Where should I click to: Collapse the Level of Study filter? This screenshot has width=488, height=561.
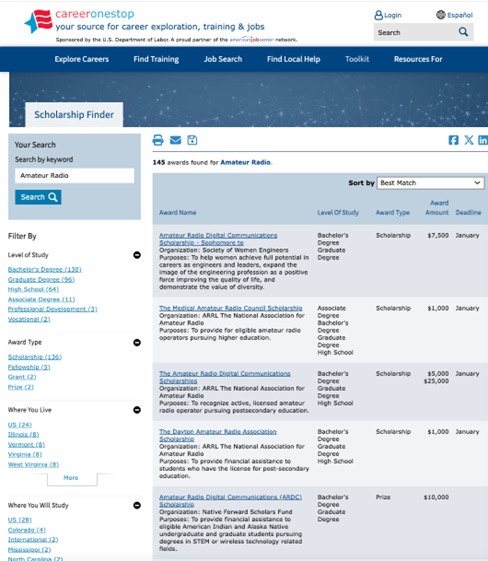(x=137, y=255)
